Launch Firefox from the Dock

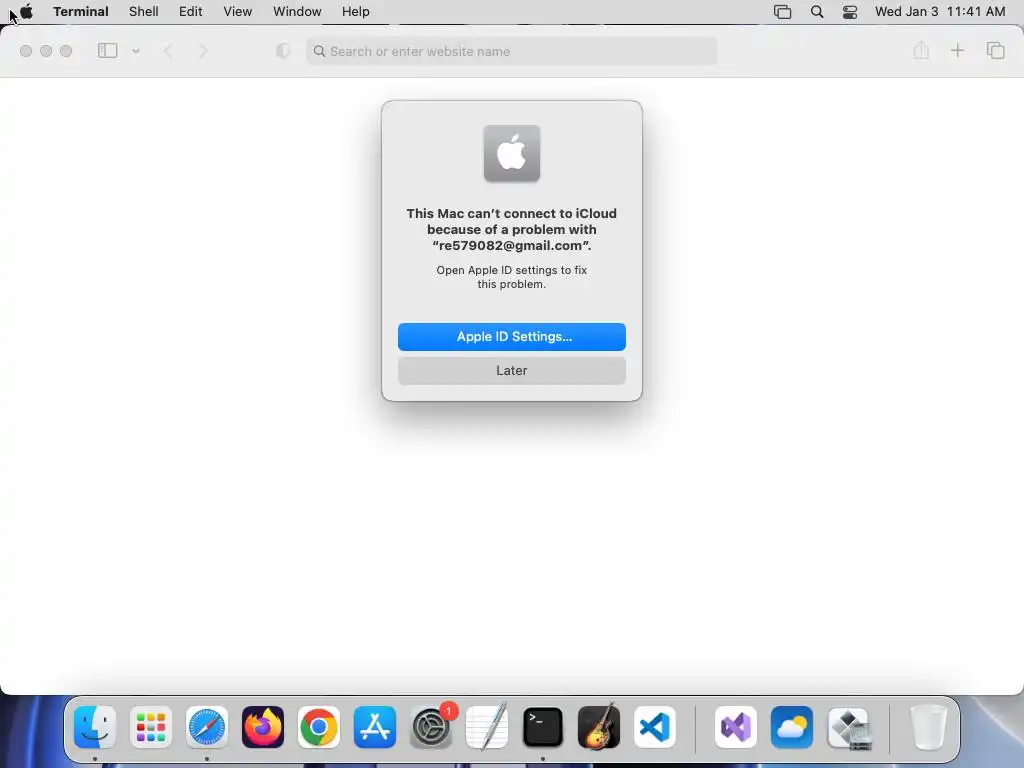[x=263, y=727]
